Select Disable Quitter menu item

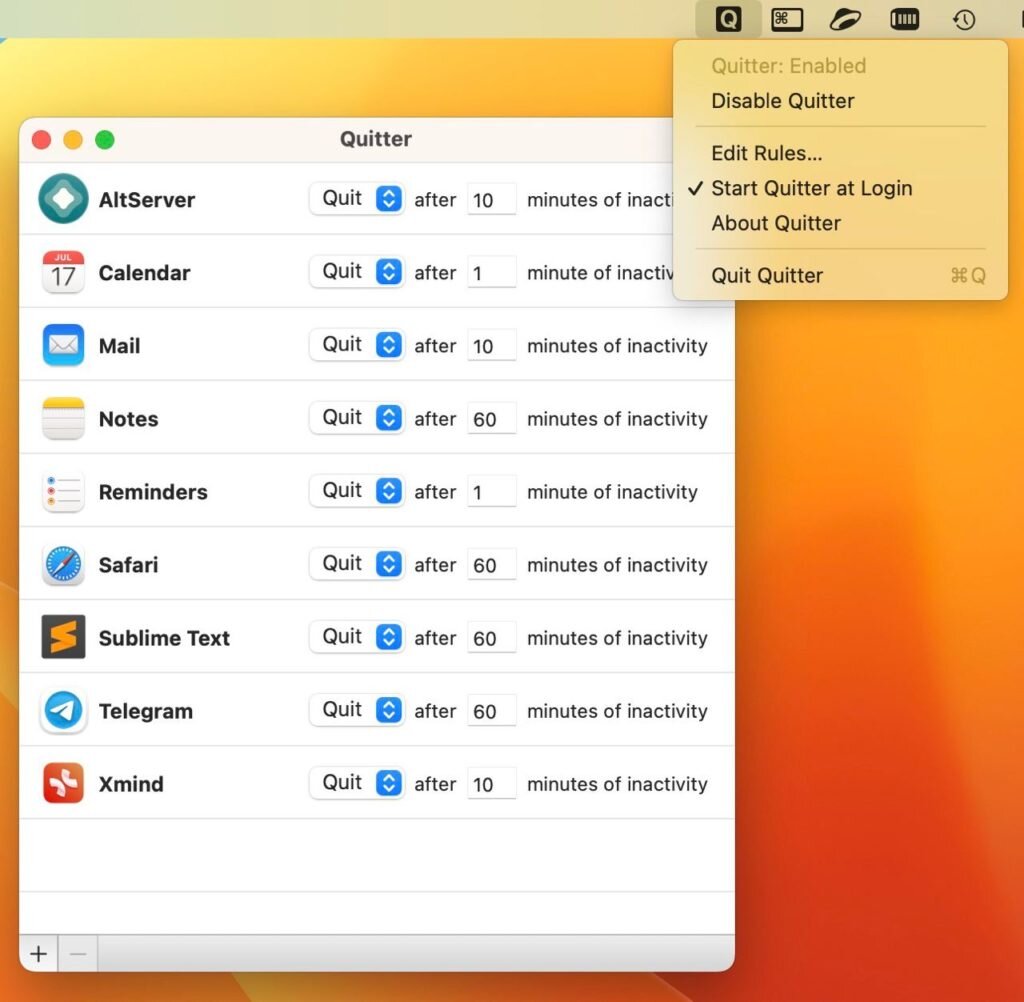(x=782, y=101)
